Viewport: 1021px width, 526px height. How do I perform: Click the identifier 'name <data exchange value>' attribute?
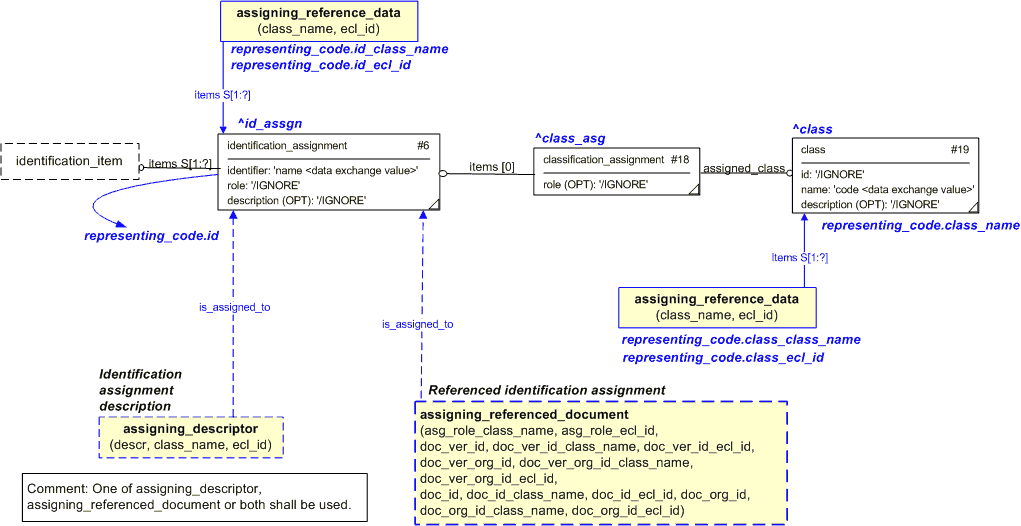(x=322, y=171)
